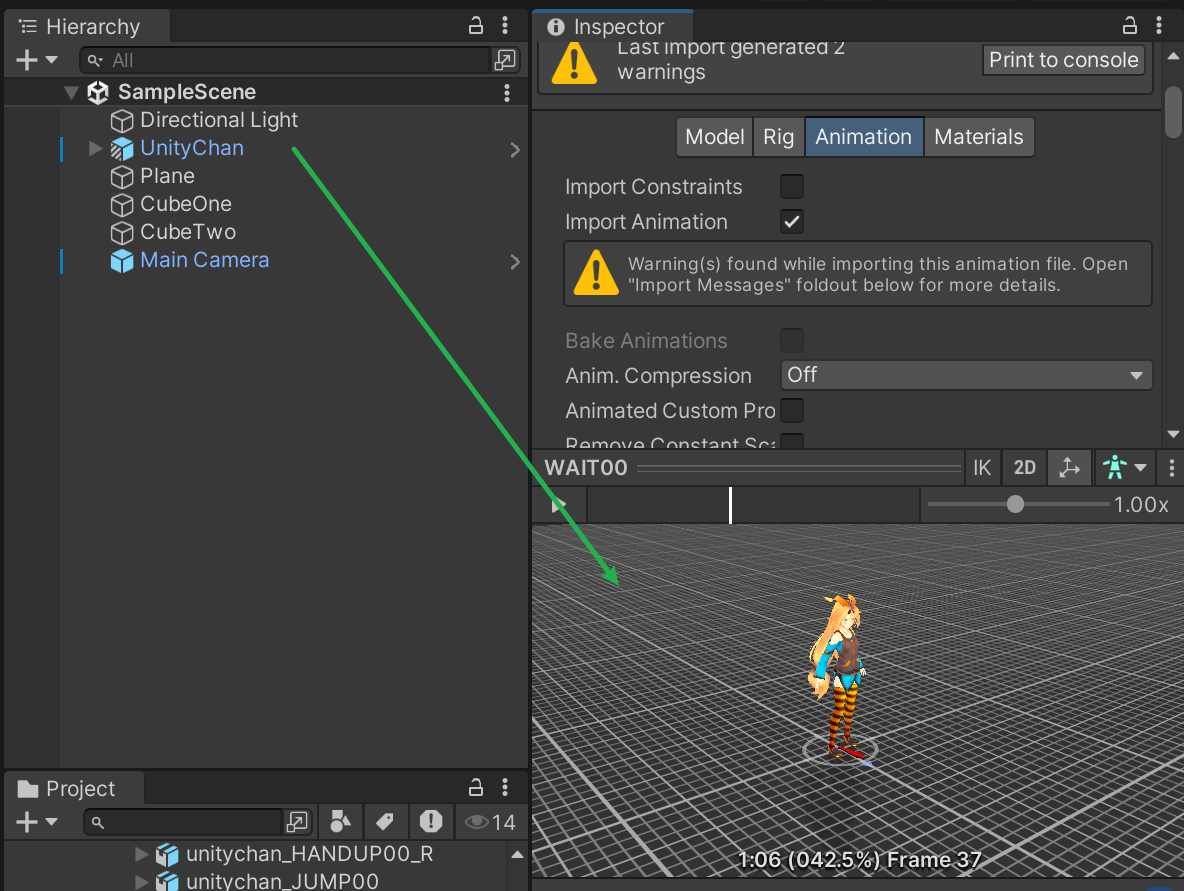
Task: Select the CubeOne object
Action: [186, 204]
